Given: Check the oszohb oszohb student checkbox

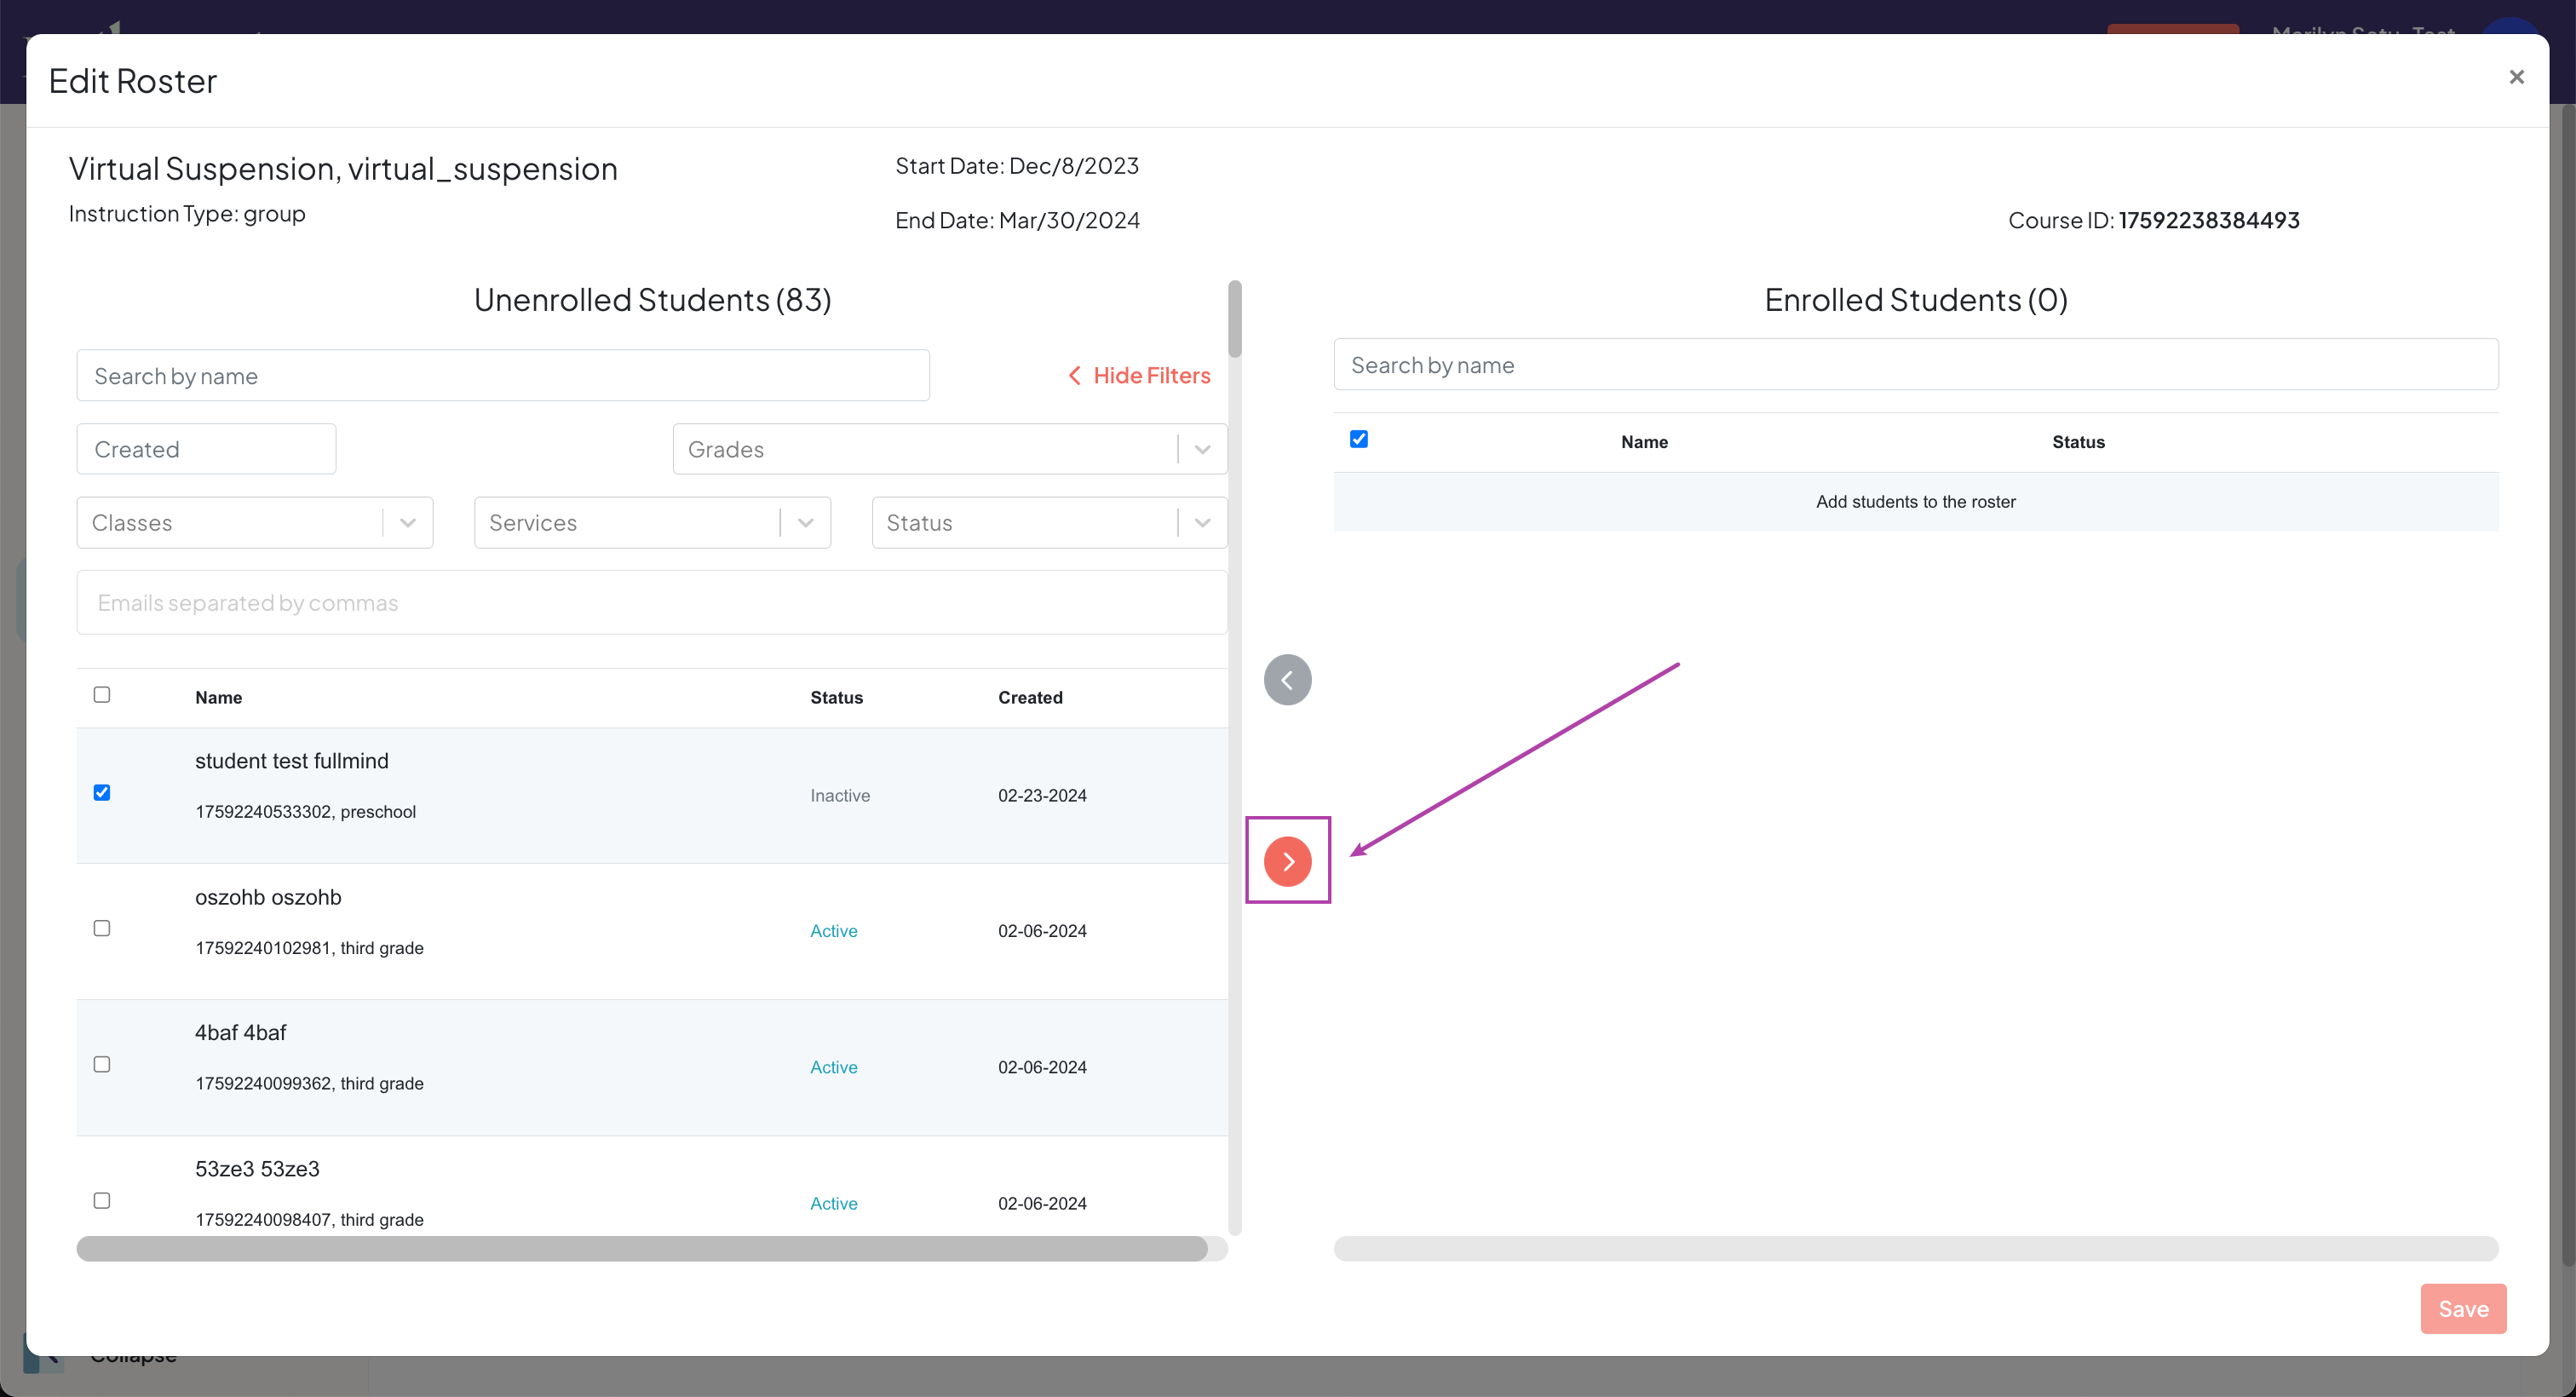Looking at the screenshot, I should 102,929.
